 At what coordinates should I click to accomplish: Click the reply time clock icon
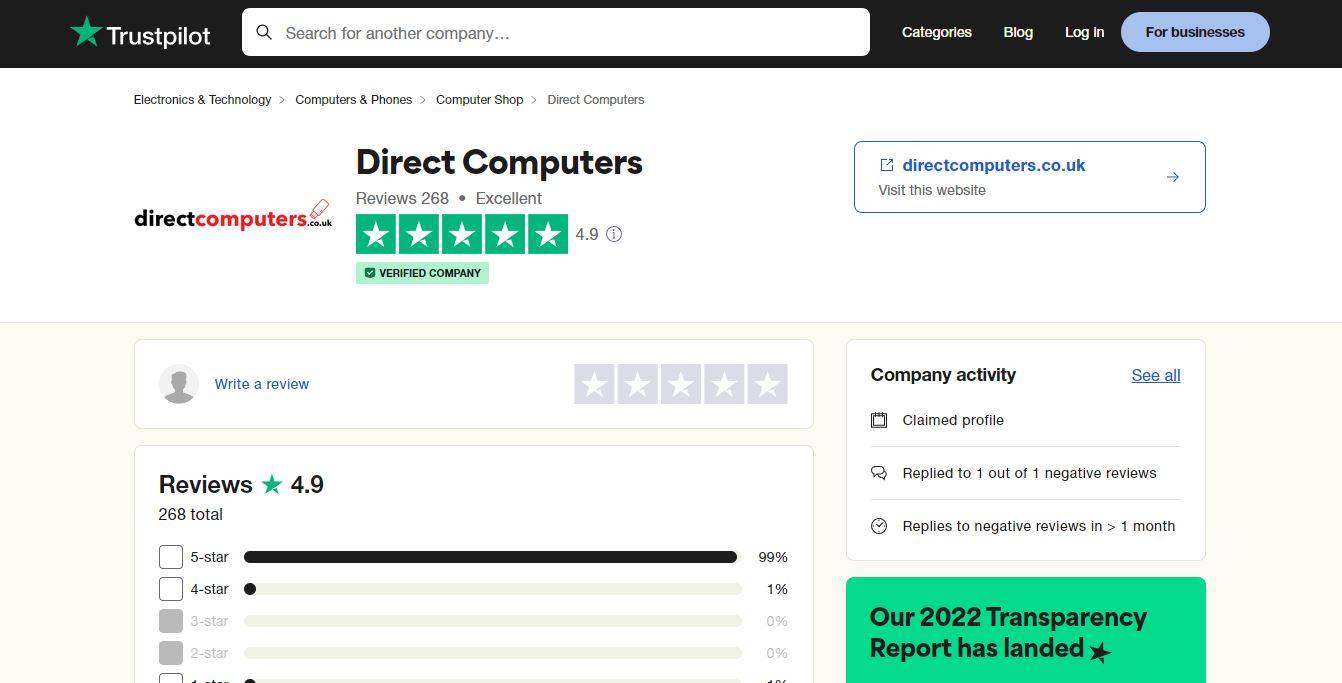[x=879, y=526]
